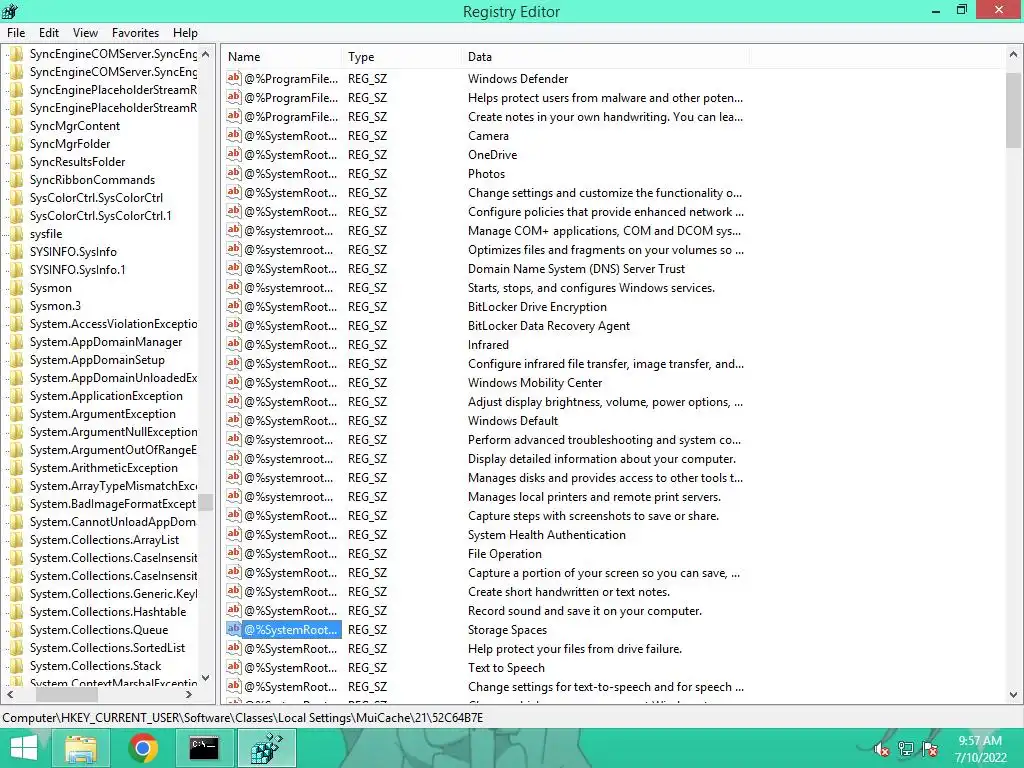1024x768 pixels.
Task: Select the Sysmon key
Action: click(x=50, y=287)
